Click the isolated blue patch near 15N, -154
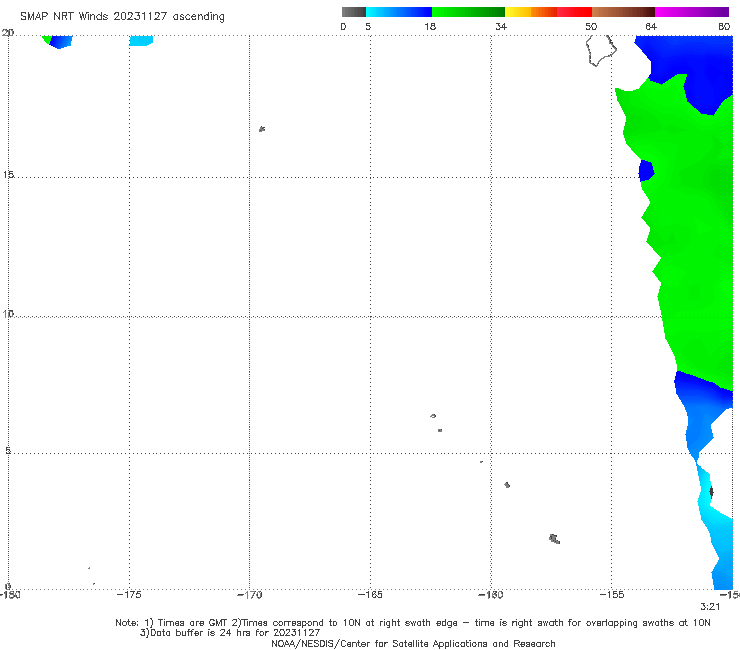This screenshot has height=650, width=740. coord(646,170)
